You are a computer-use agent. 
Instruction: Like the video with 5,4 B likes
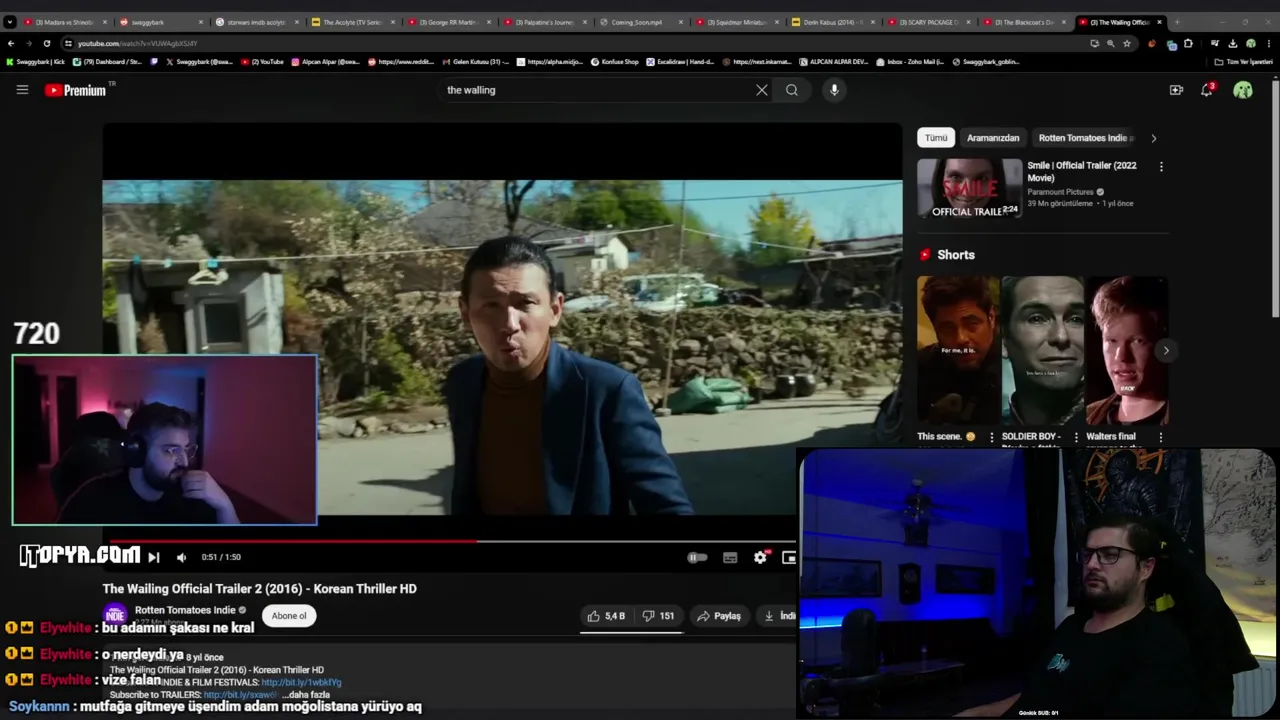[607, 616]
